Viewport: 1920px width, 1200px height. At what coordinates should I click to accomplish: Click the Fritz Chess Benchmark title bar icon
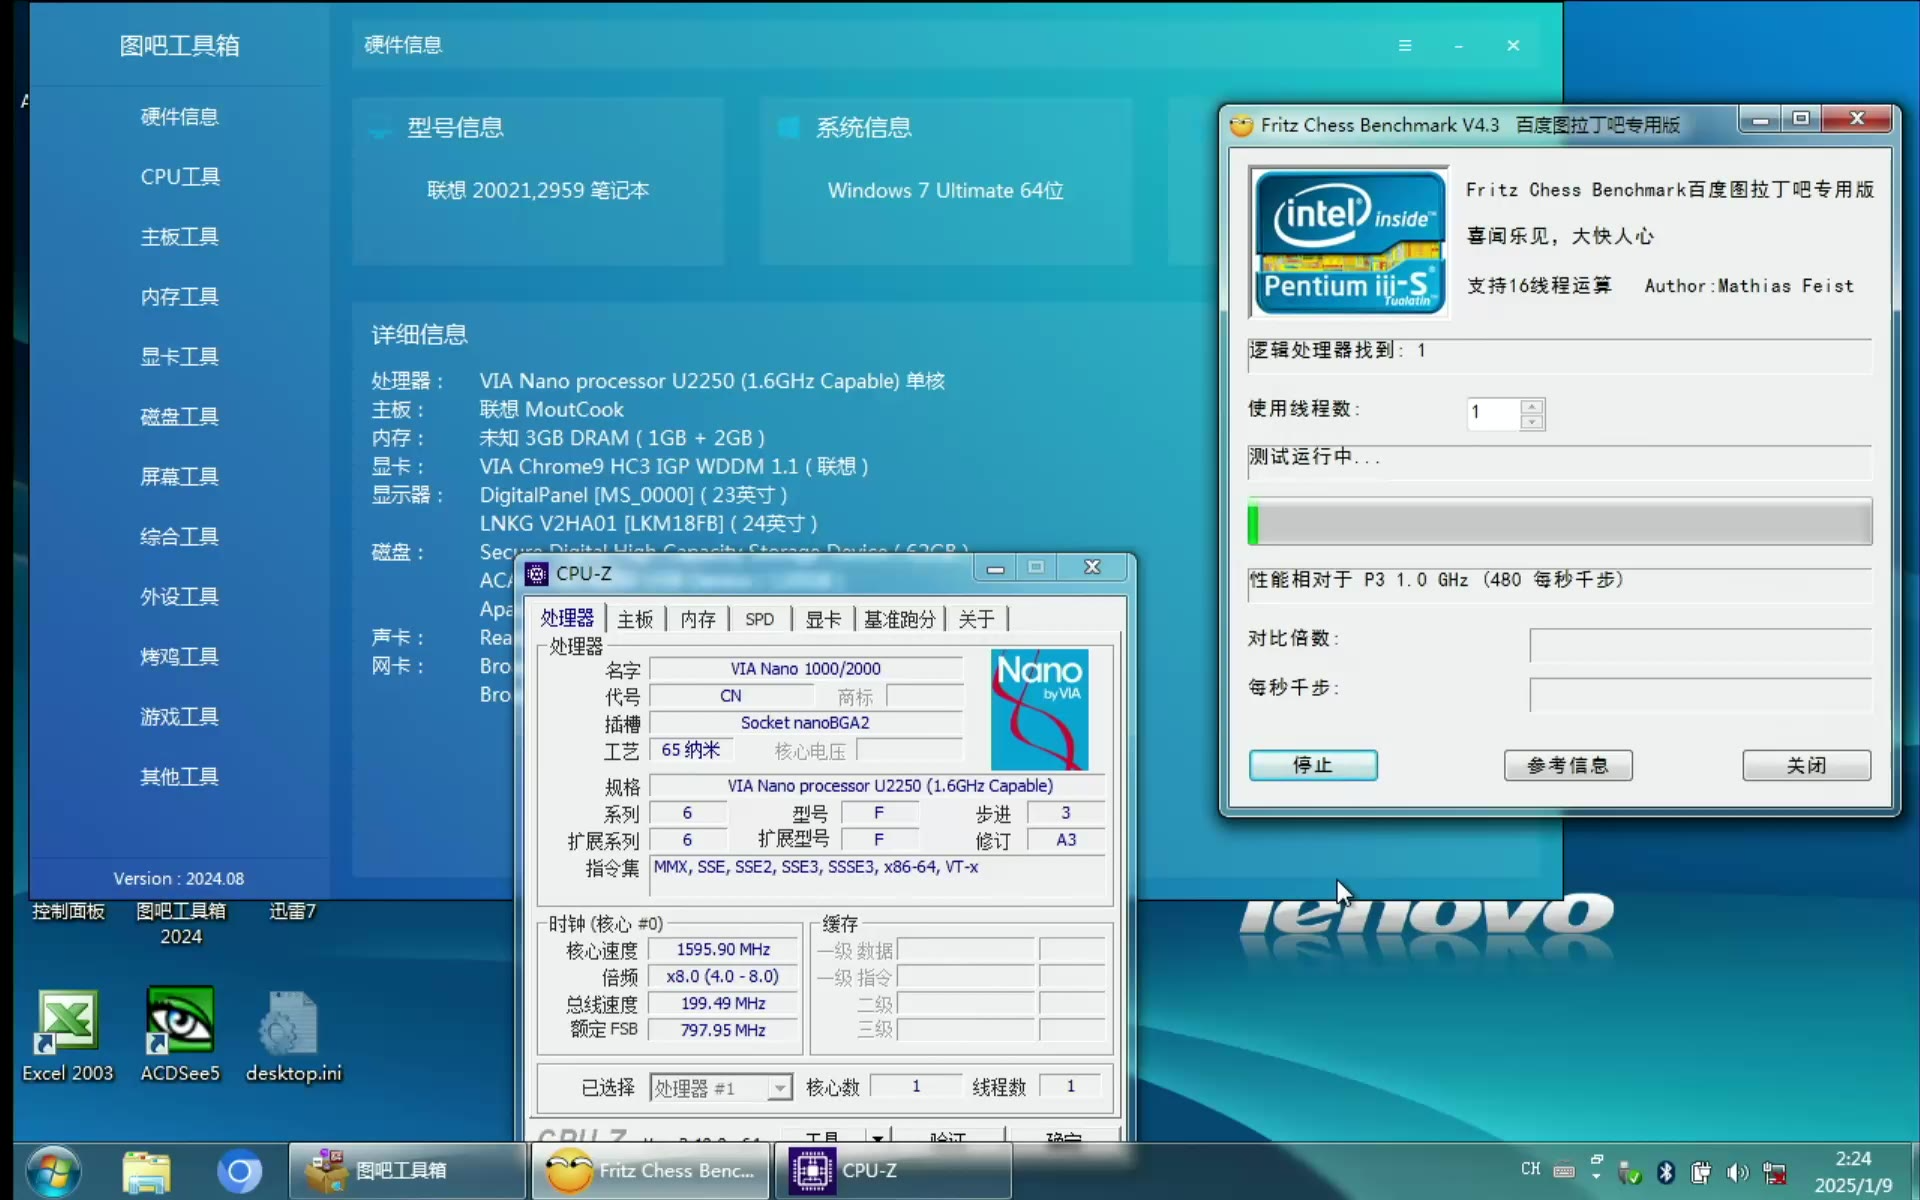1241,125
